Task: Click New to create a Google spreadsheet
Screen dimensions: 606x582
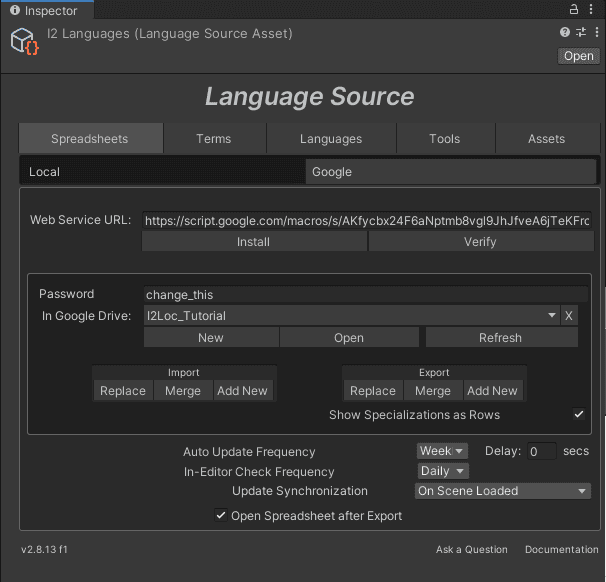Action: point(211,337)
